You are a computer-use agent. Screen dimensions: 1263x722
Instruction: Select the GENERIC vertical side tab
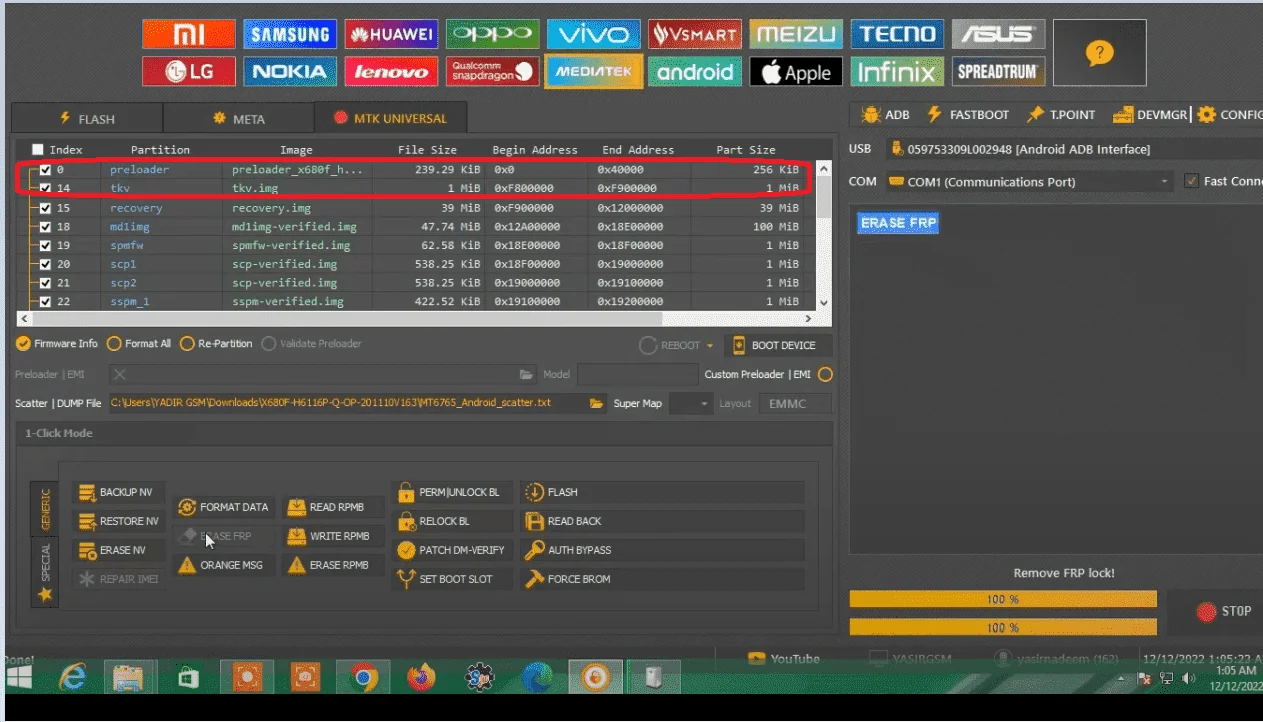(x=45, y=508)
